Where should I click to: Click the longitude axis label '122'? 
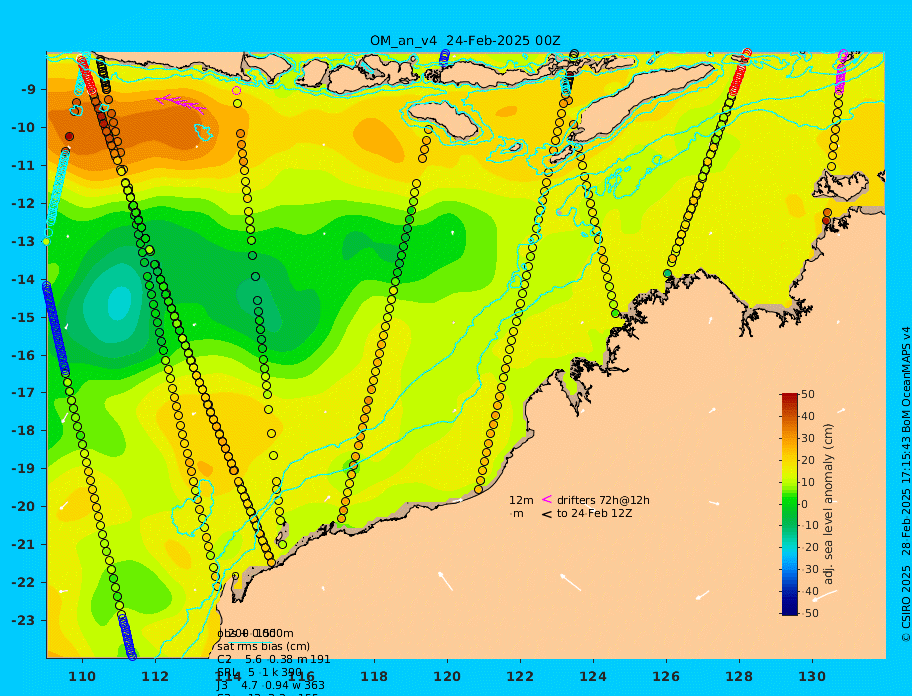(x=521, y=677)
